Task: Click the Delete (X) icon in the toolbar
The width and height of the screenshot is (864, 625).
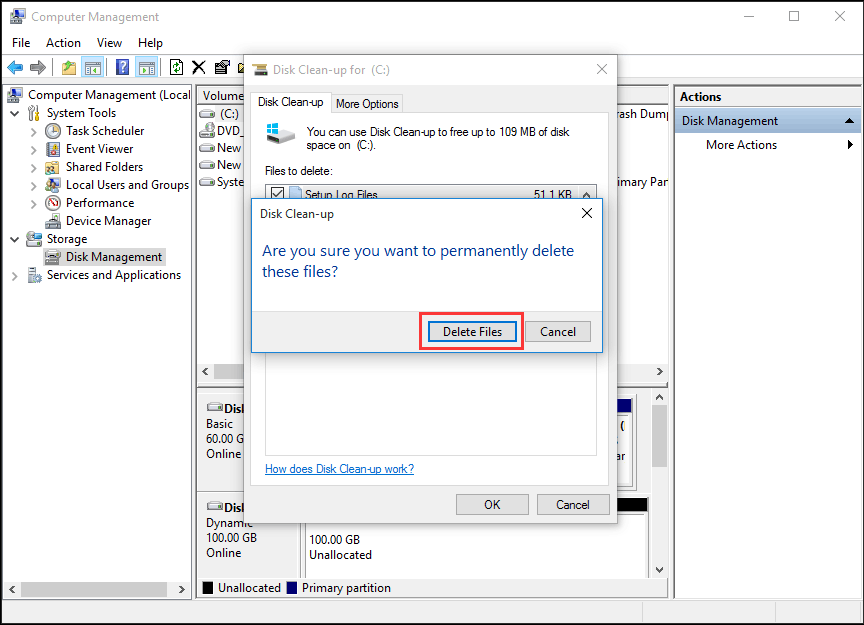Action: pyautogui.click(x=197, y=67)
